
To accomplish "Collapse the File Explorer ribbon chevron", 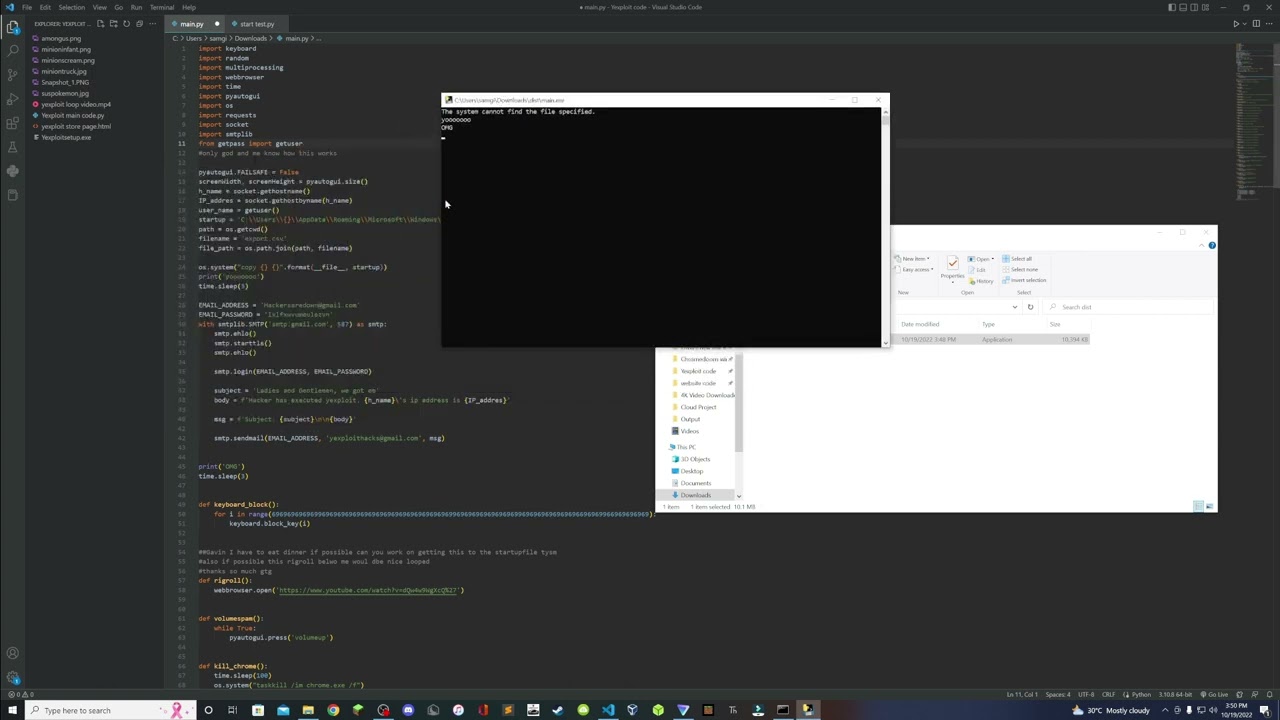I will (x=1201, y=245).
